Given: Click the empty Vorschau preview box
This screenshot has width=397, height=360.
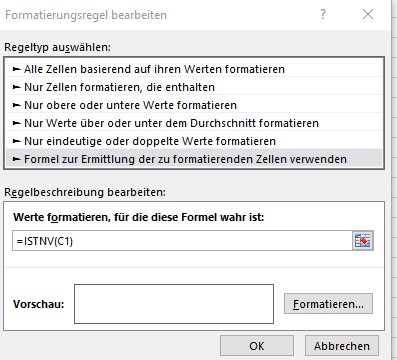Looking at the screenshot, I should point(174,304).
